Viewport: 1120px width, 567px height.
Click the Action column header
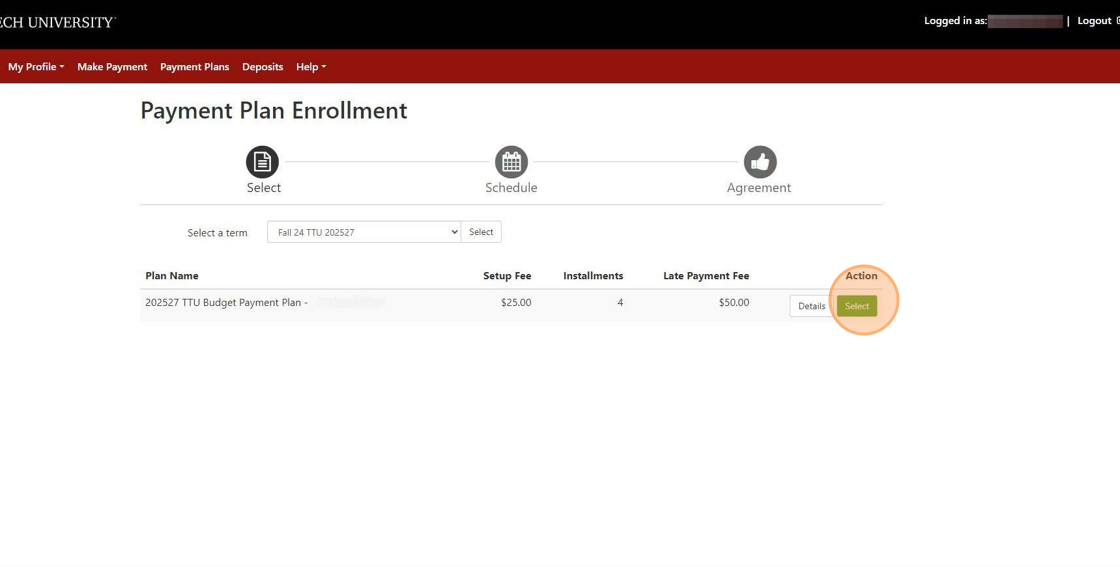pyautogui.click(x=861, y=276)
